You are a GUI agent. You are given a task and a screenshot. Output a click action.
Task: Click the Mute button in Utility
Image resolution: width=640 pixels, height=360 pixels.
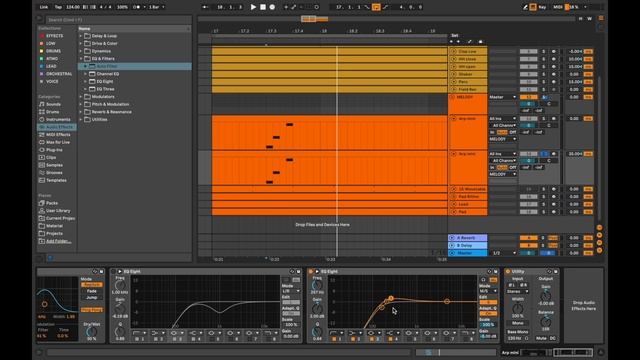point(541,338)
